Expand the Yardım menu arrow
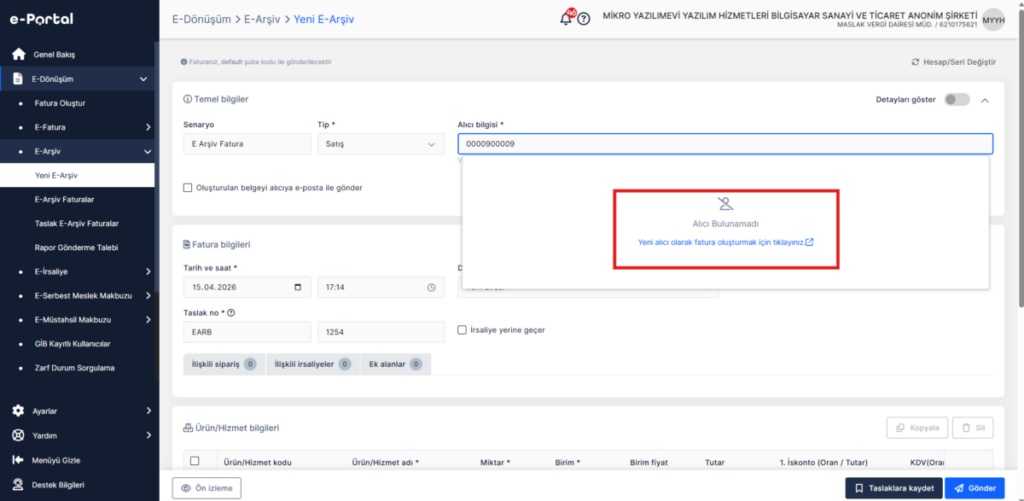This screenshot has width=1024, height=501. [x=148, y=435]
